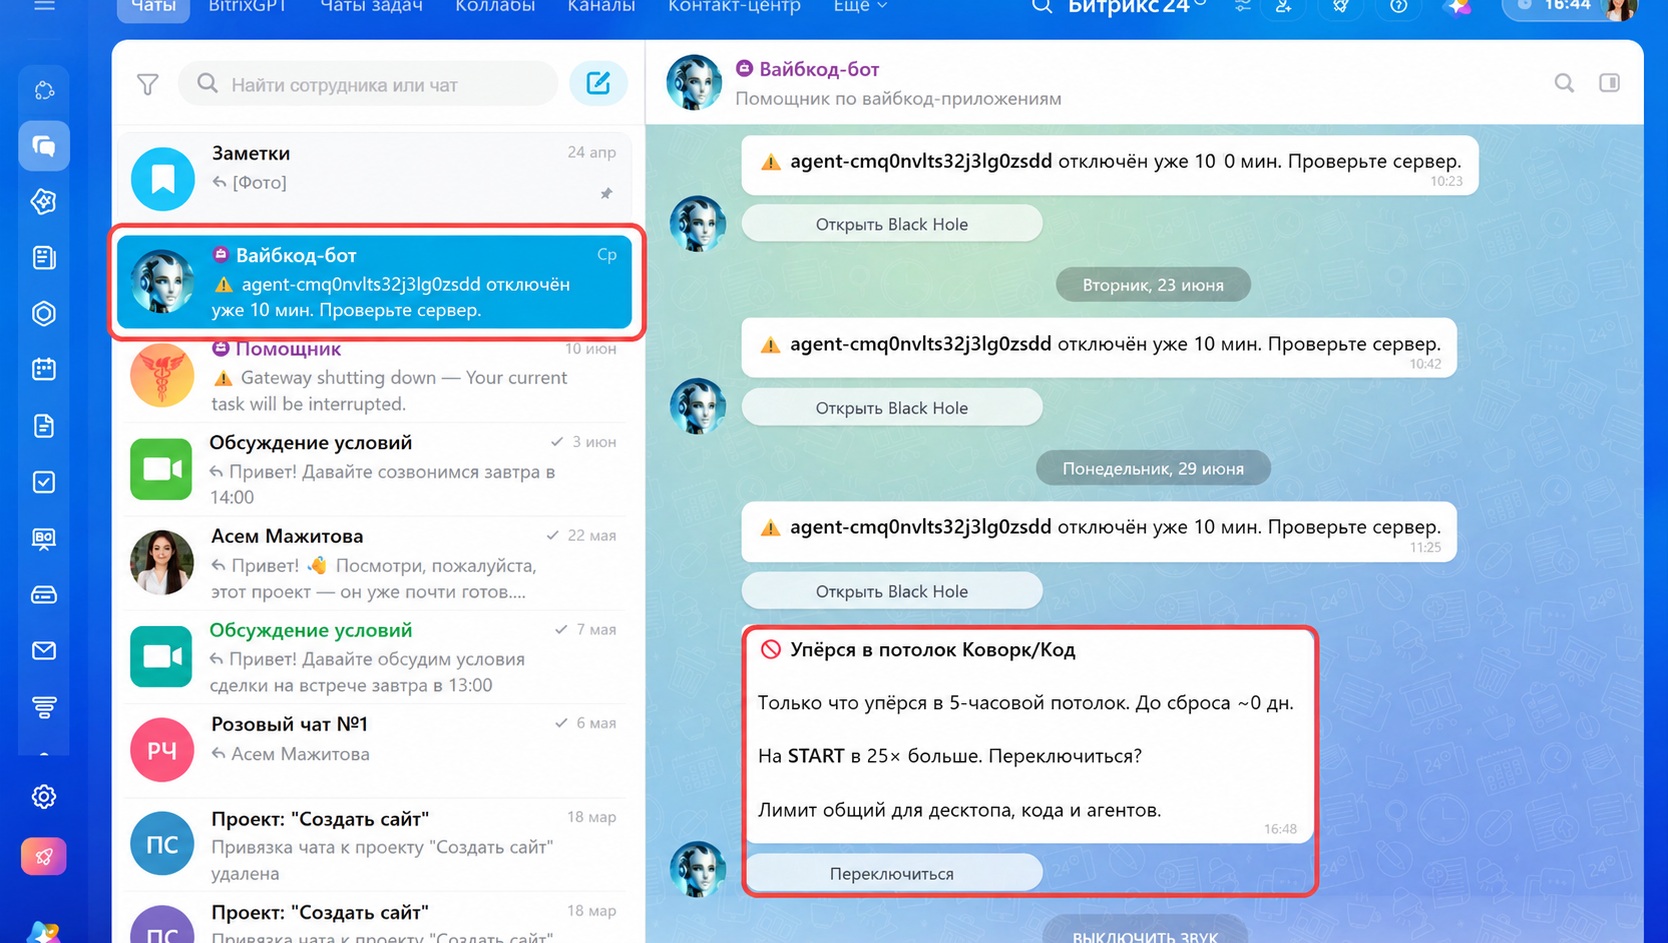
Task: Click the Вайбкод-бот title in the chat header
Action: click(x=819, y=69)
